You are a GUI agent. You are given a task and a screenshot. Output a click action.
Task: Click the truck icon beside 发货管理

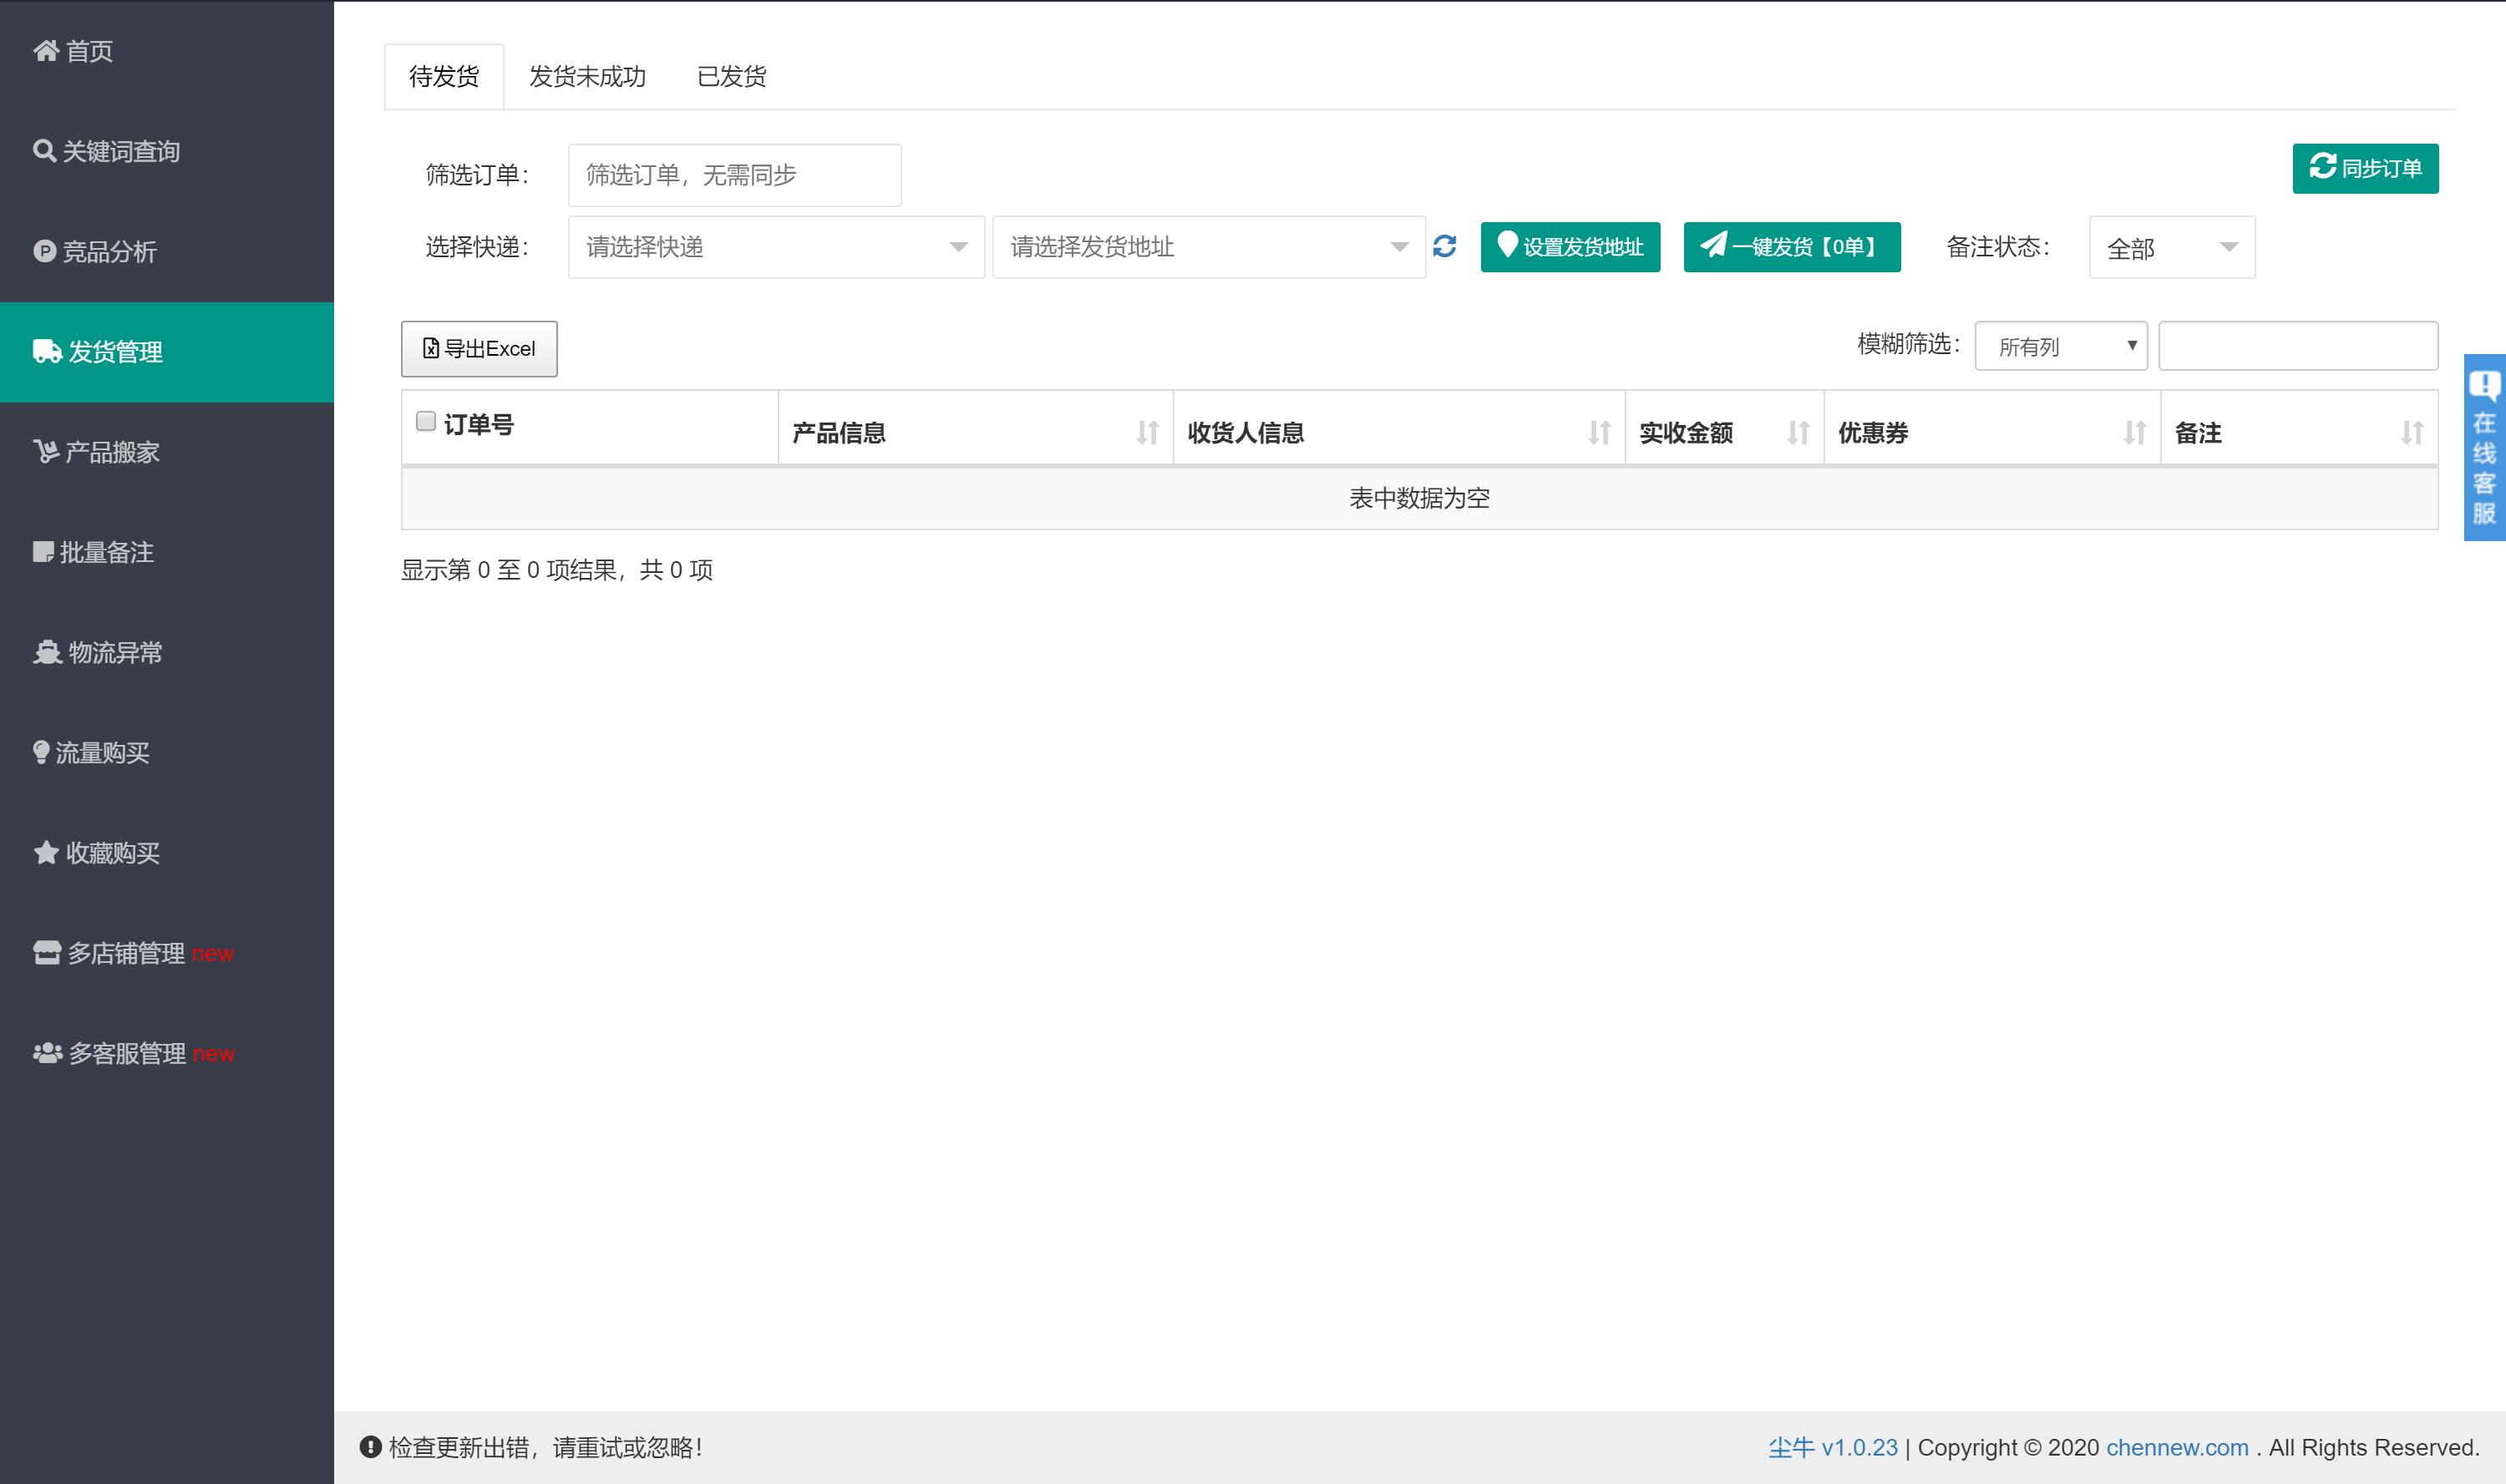[47, 351]
